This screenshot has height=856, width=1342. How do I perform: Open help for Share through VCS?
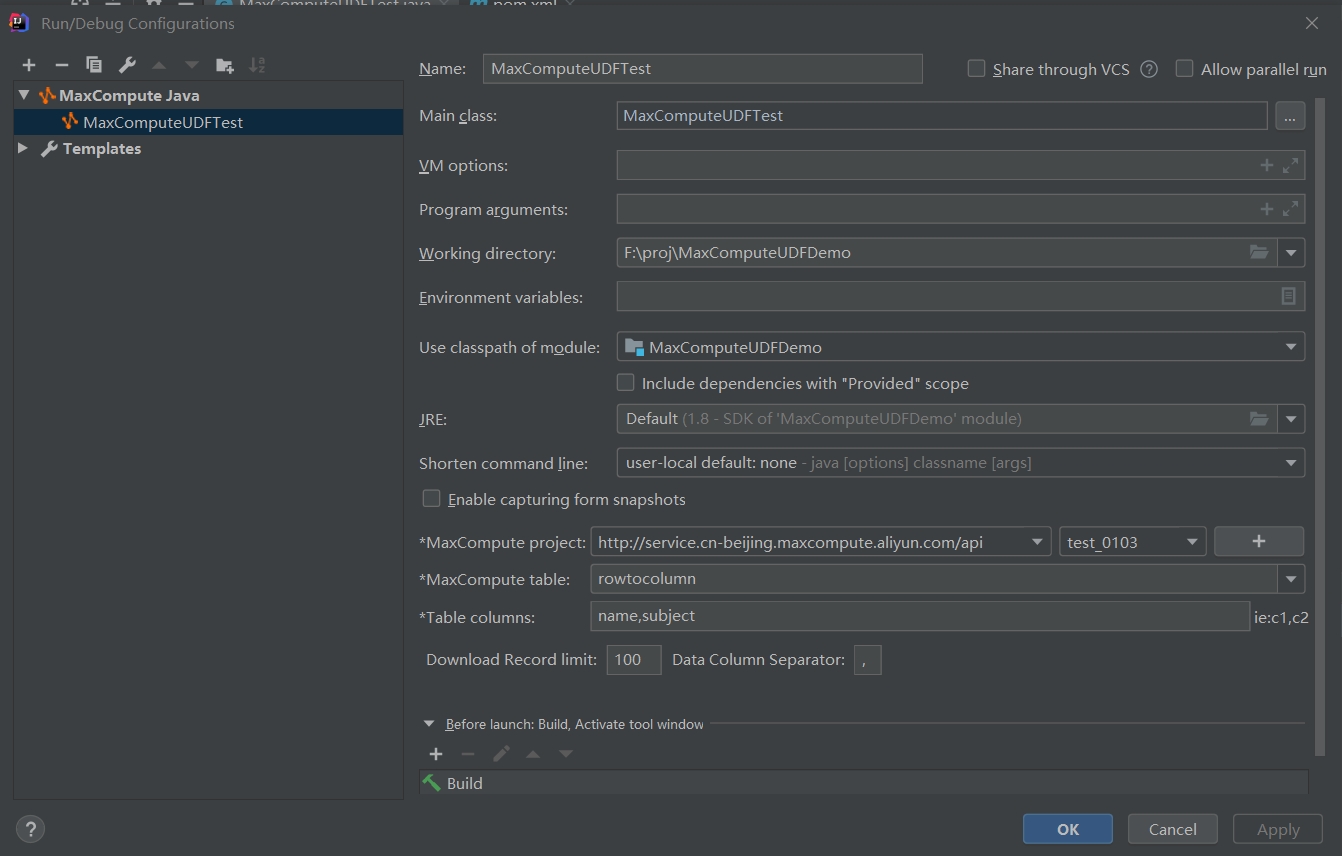point(1149,69)
